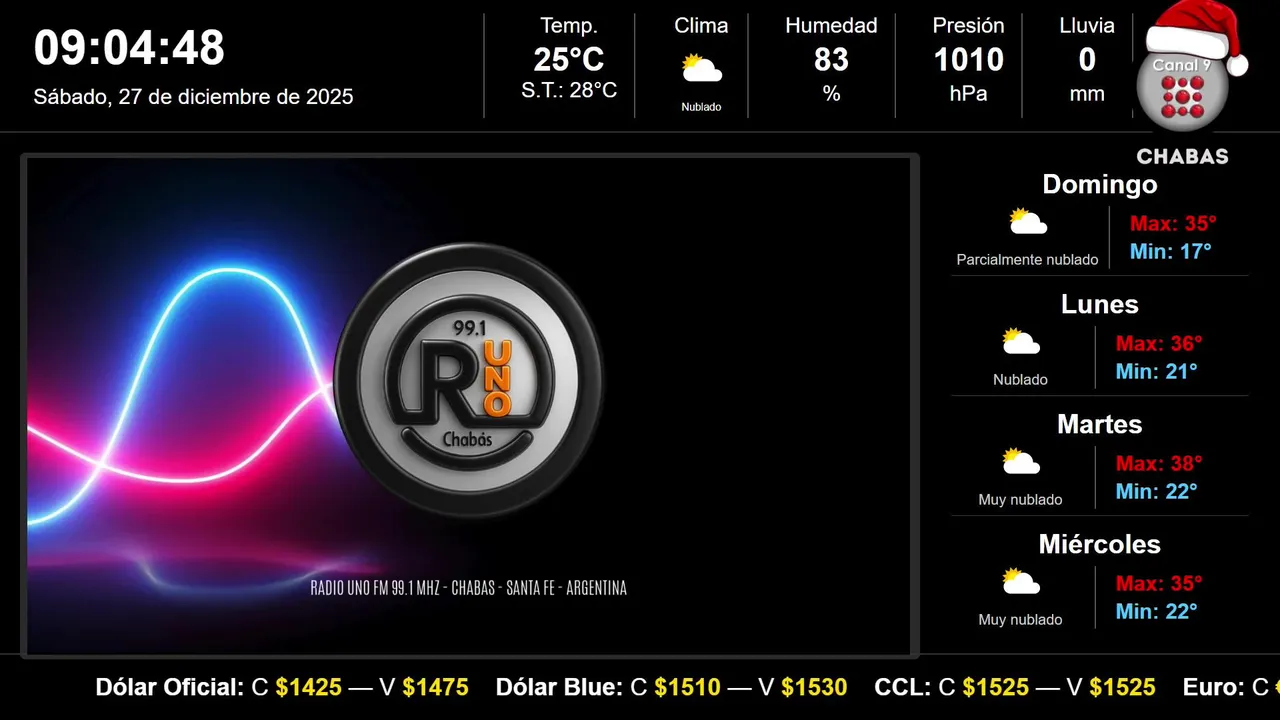Click the hPa unit text

point(968,94)
